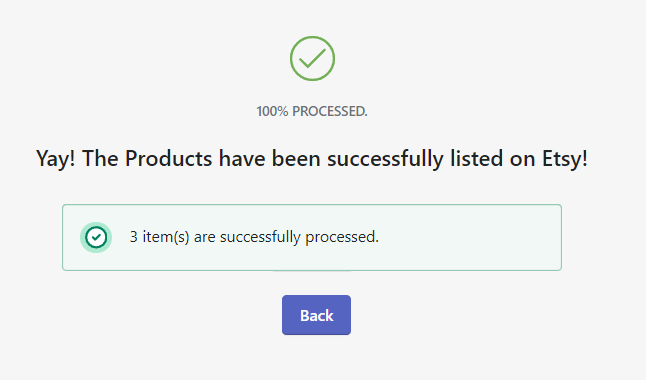Screen dimensions: 646x380
Task: Click 'item(s)' in the success banner
Action: (x=166, y=237)
